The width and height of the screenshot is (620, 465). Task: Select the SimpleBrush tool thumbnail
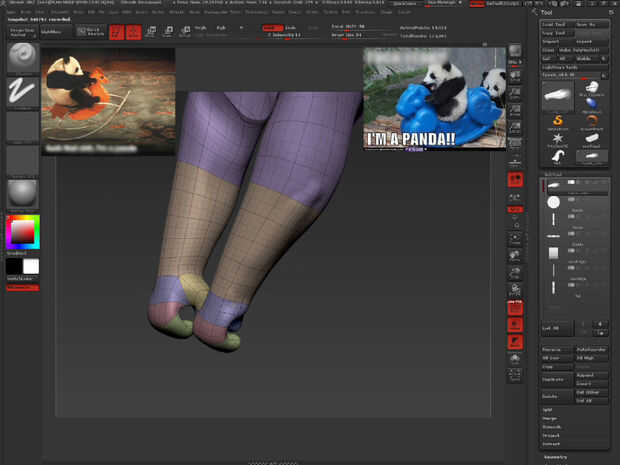coord(558,123)
